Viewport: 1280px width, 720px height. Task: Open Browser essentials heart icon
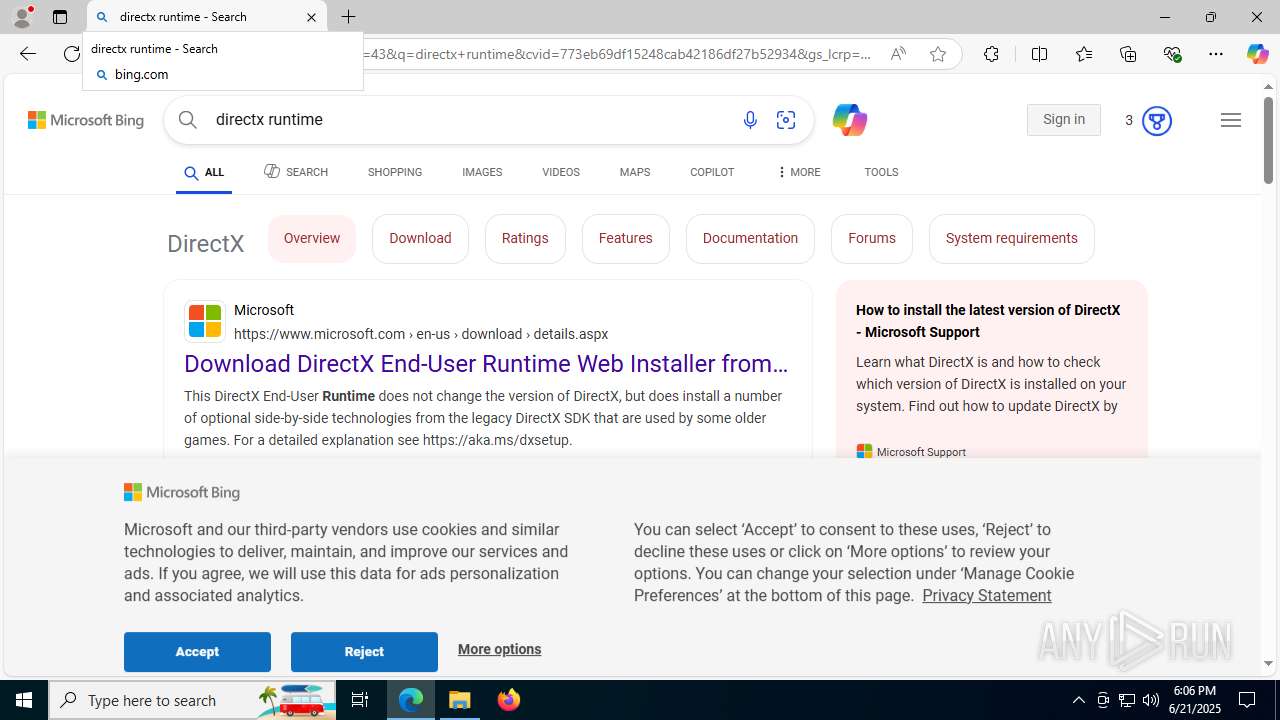pos(1172,54)
